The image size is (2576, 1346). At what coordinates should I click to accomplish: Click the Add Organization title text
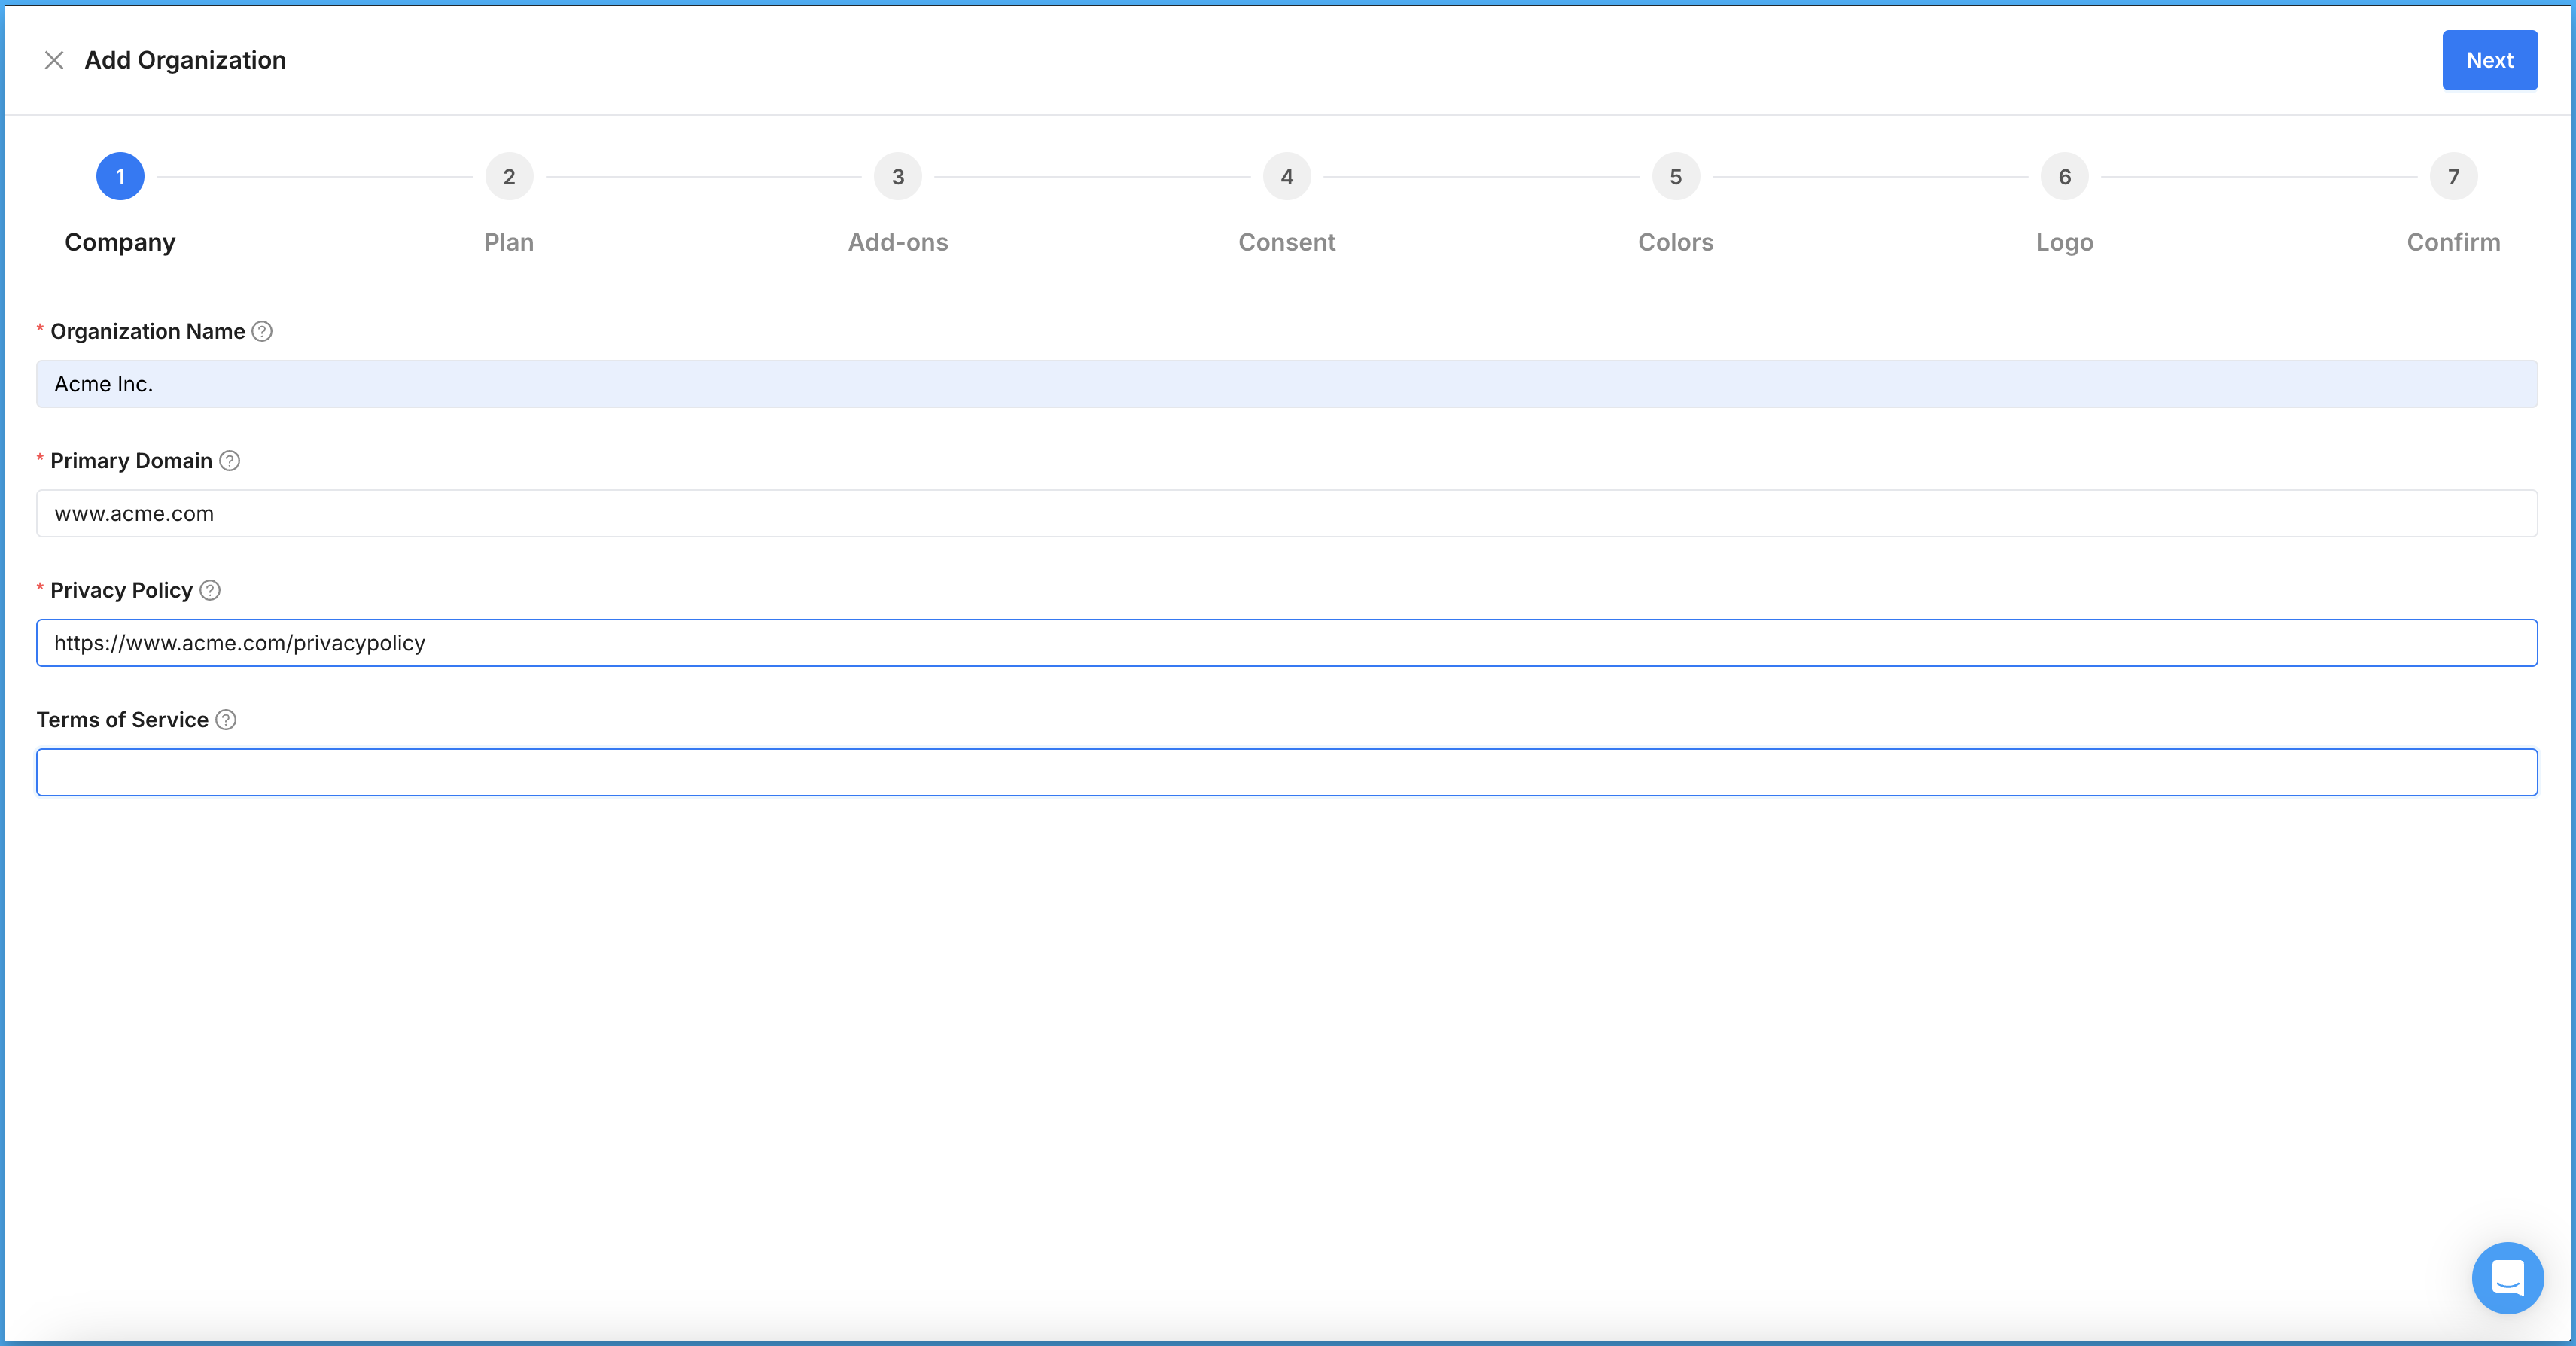[185, 60]
